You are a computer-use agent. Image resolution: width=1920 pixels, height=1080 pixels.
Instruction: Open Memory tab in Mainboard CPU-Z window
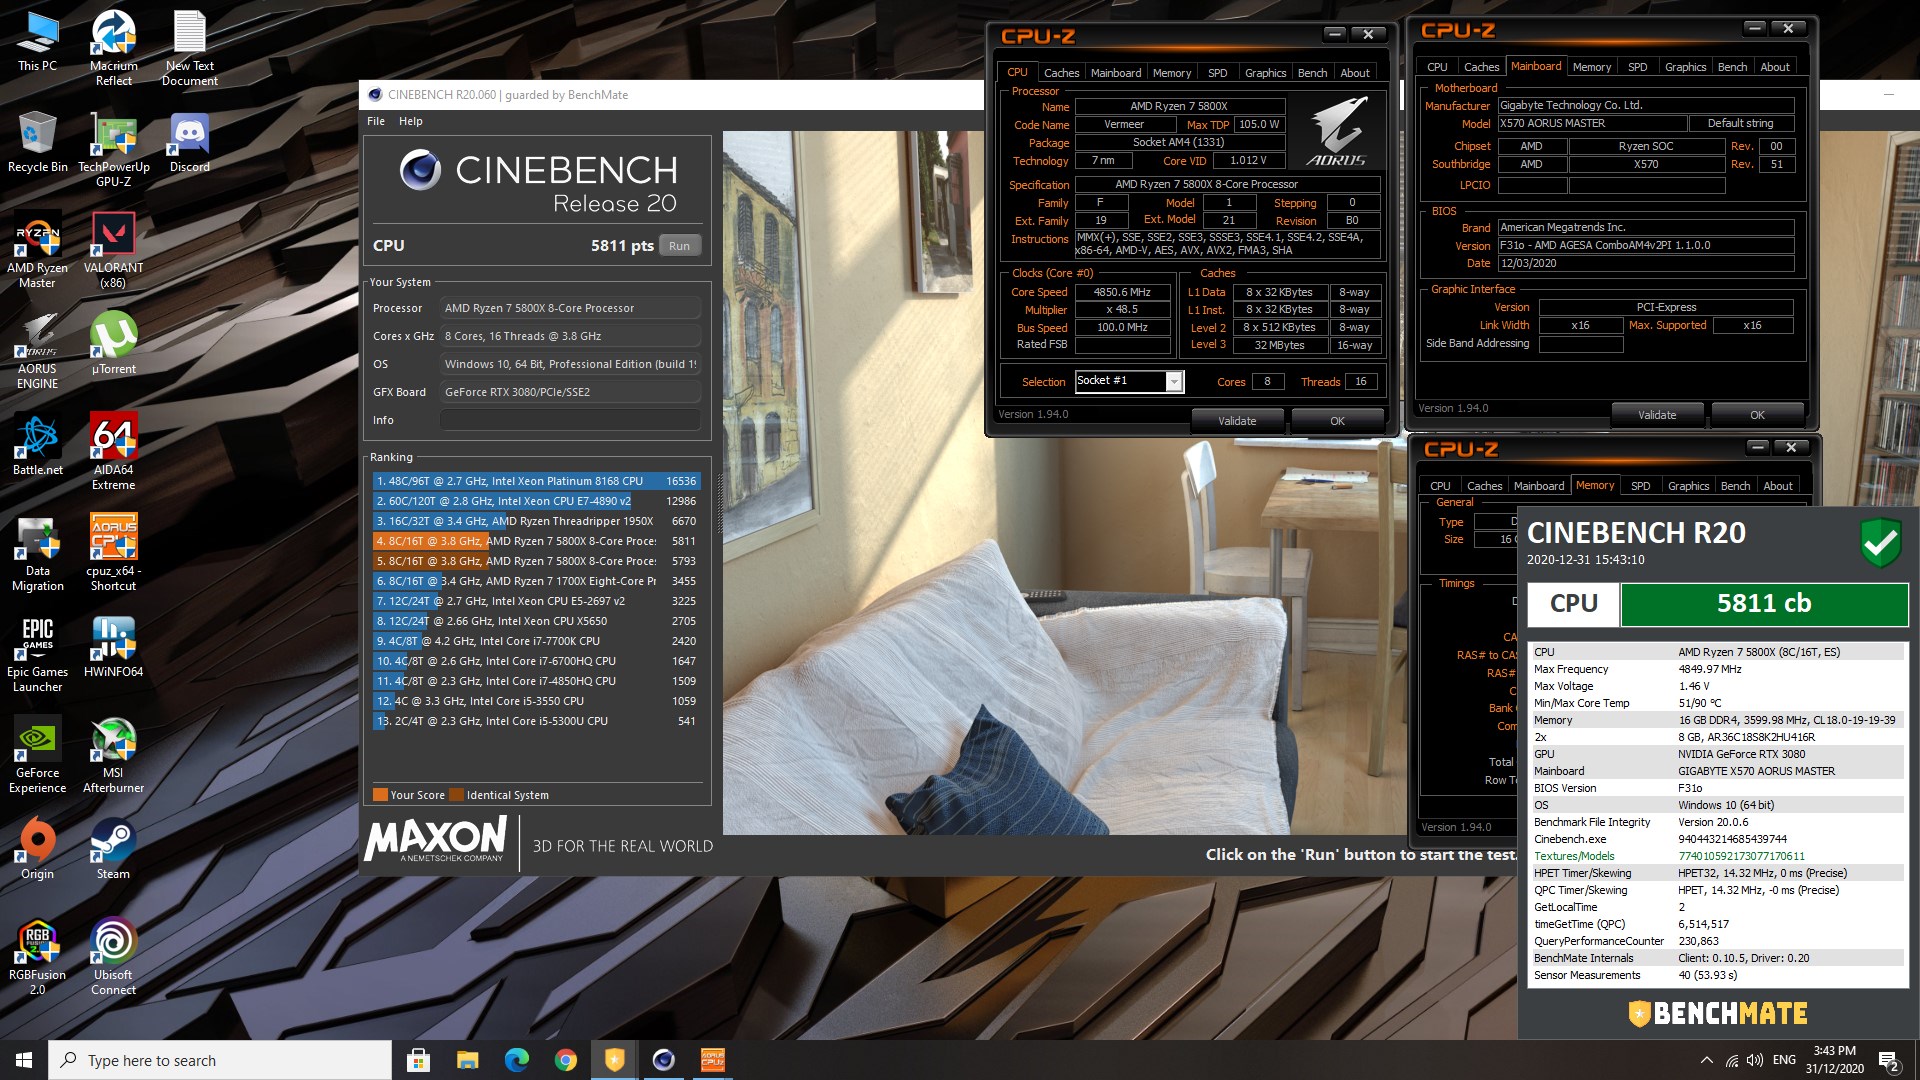(x=1591, y=67)
